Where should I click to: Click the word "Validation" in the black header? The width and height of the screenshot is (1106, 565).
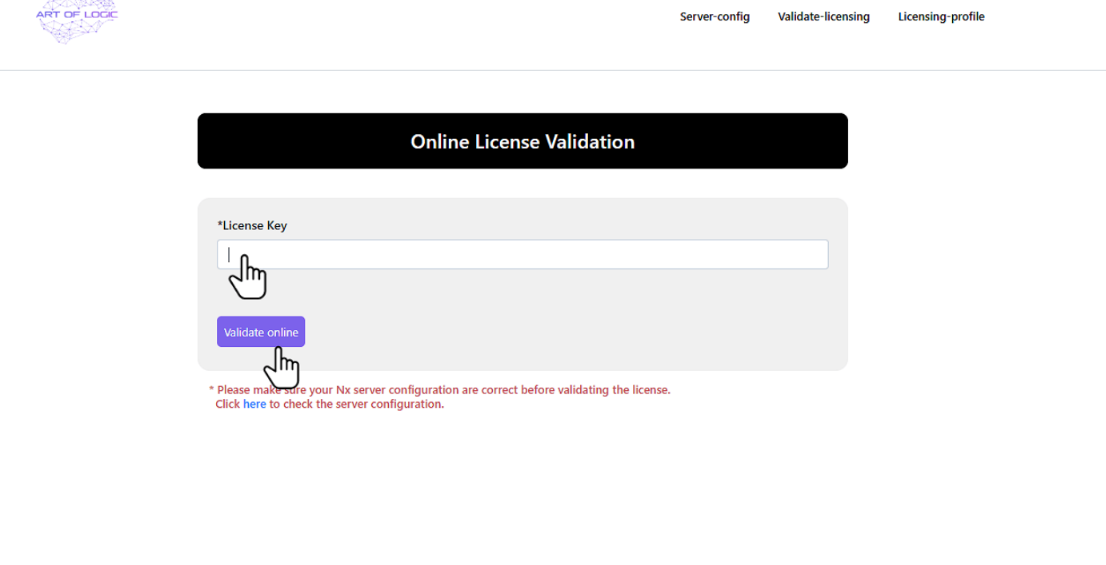click(588, 142)
